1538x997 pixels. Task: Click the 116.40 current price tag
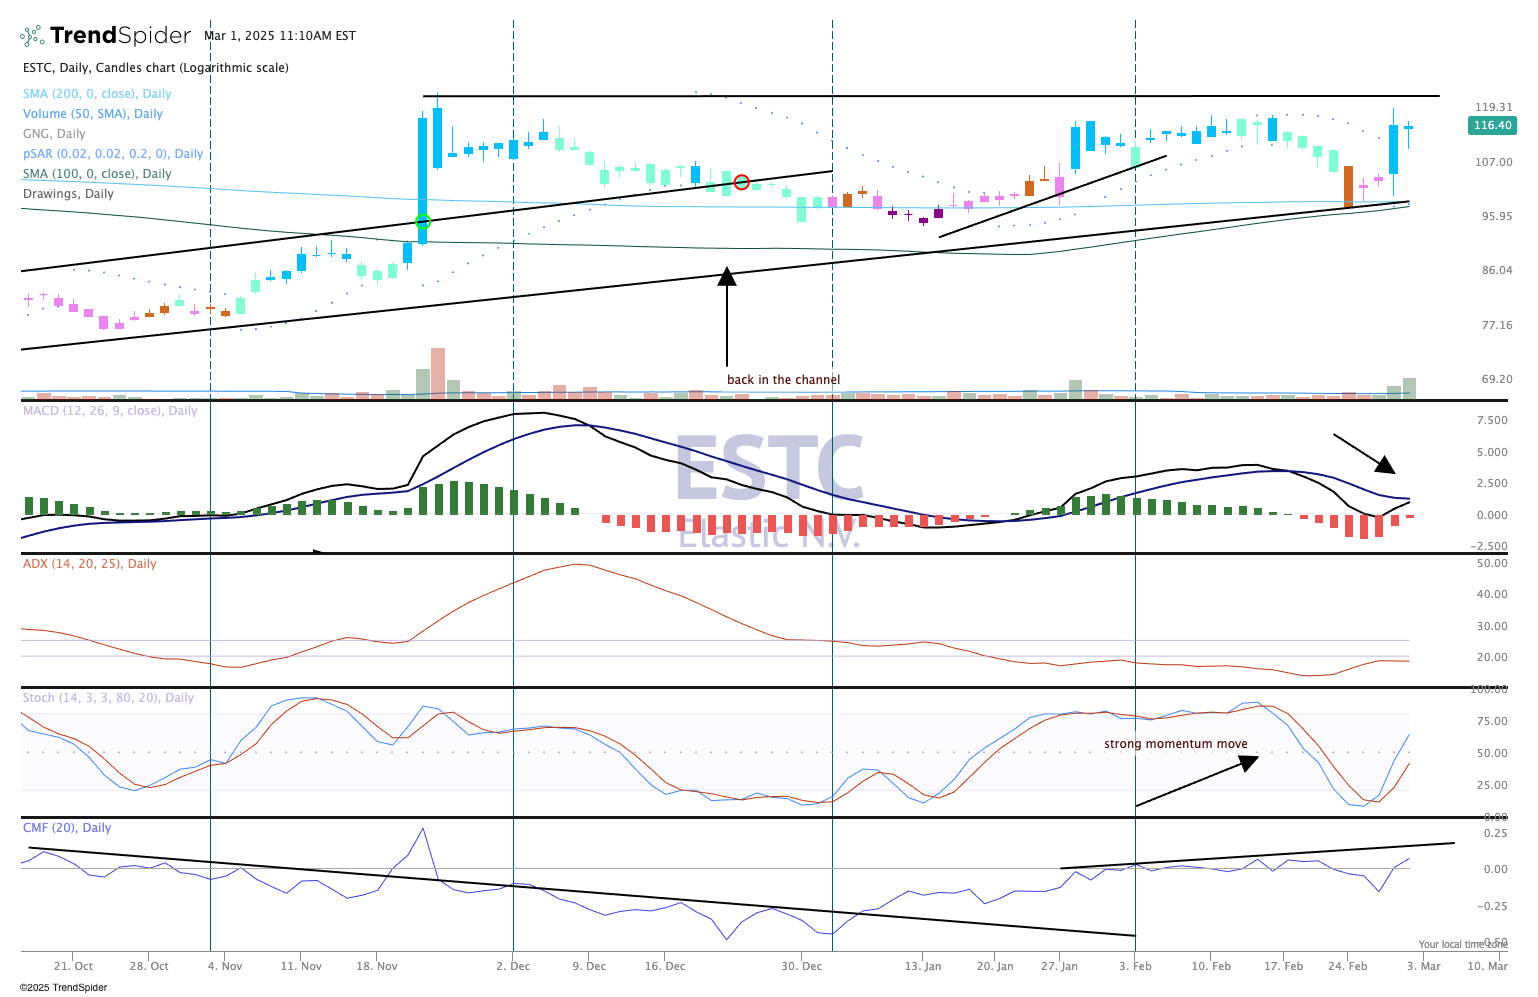click(1492, 125)
